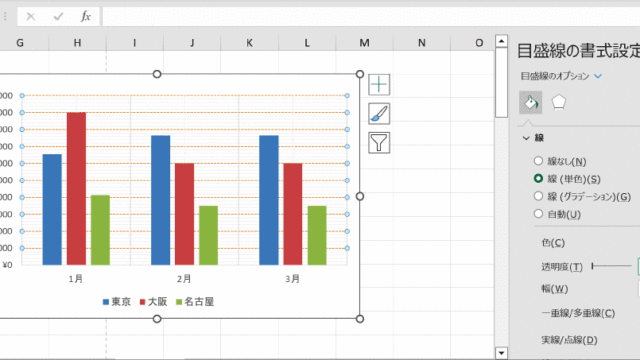Click the 東京 legend entry

[x=117, y=302]
